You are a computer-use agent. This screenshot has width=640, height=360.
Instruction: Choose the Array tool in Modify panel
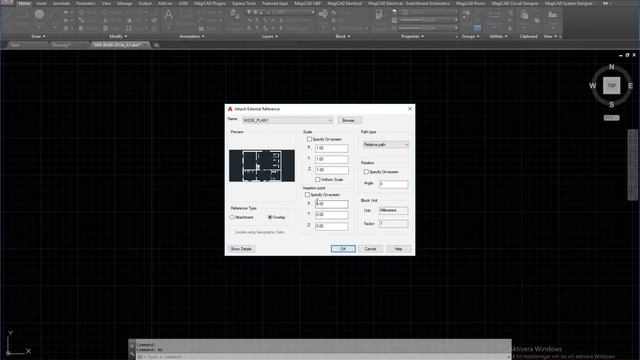[129, 28]
